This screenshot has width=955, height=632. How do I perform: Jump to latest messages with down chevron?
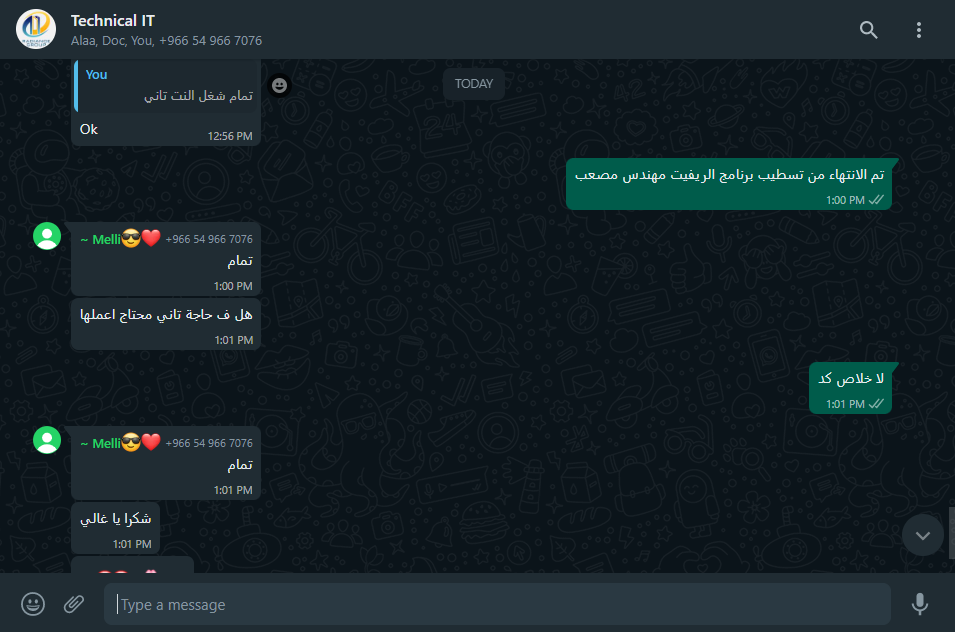tap(923, 535)
